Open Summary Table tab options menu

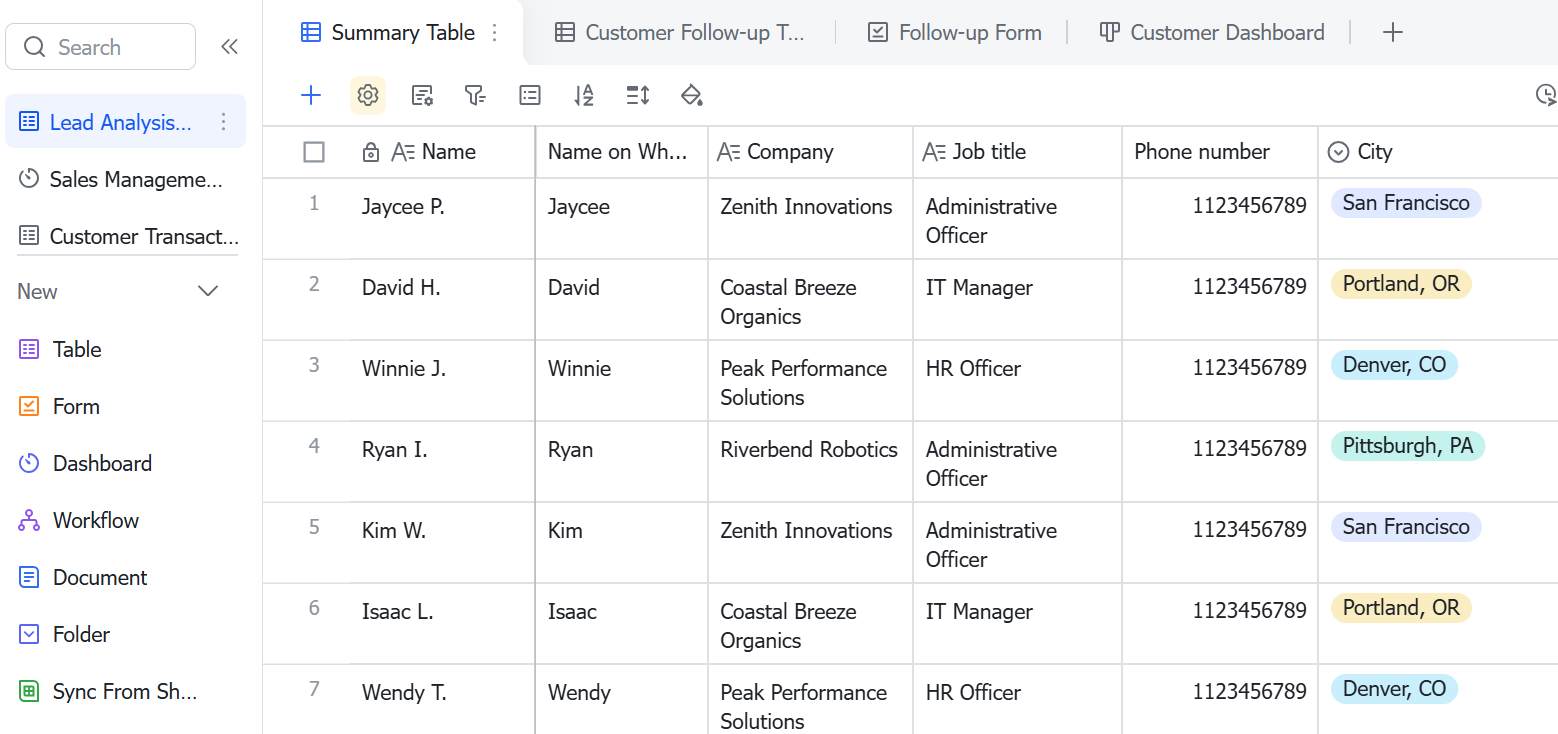click(494, 33)
